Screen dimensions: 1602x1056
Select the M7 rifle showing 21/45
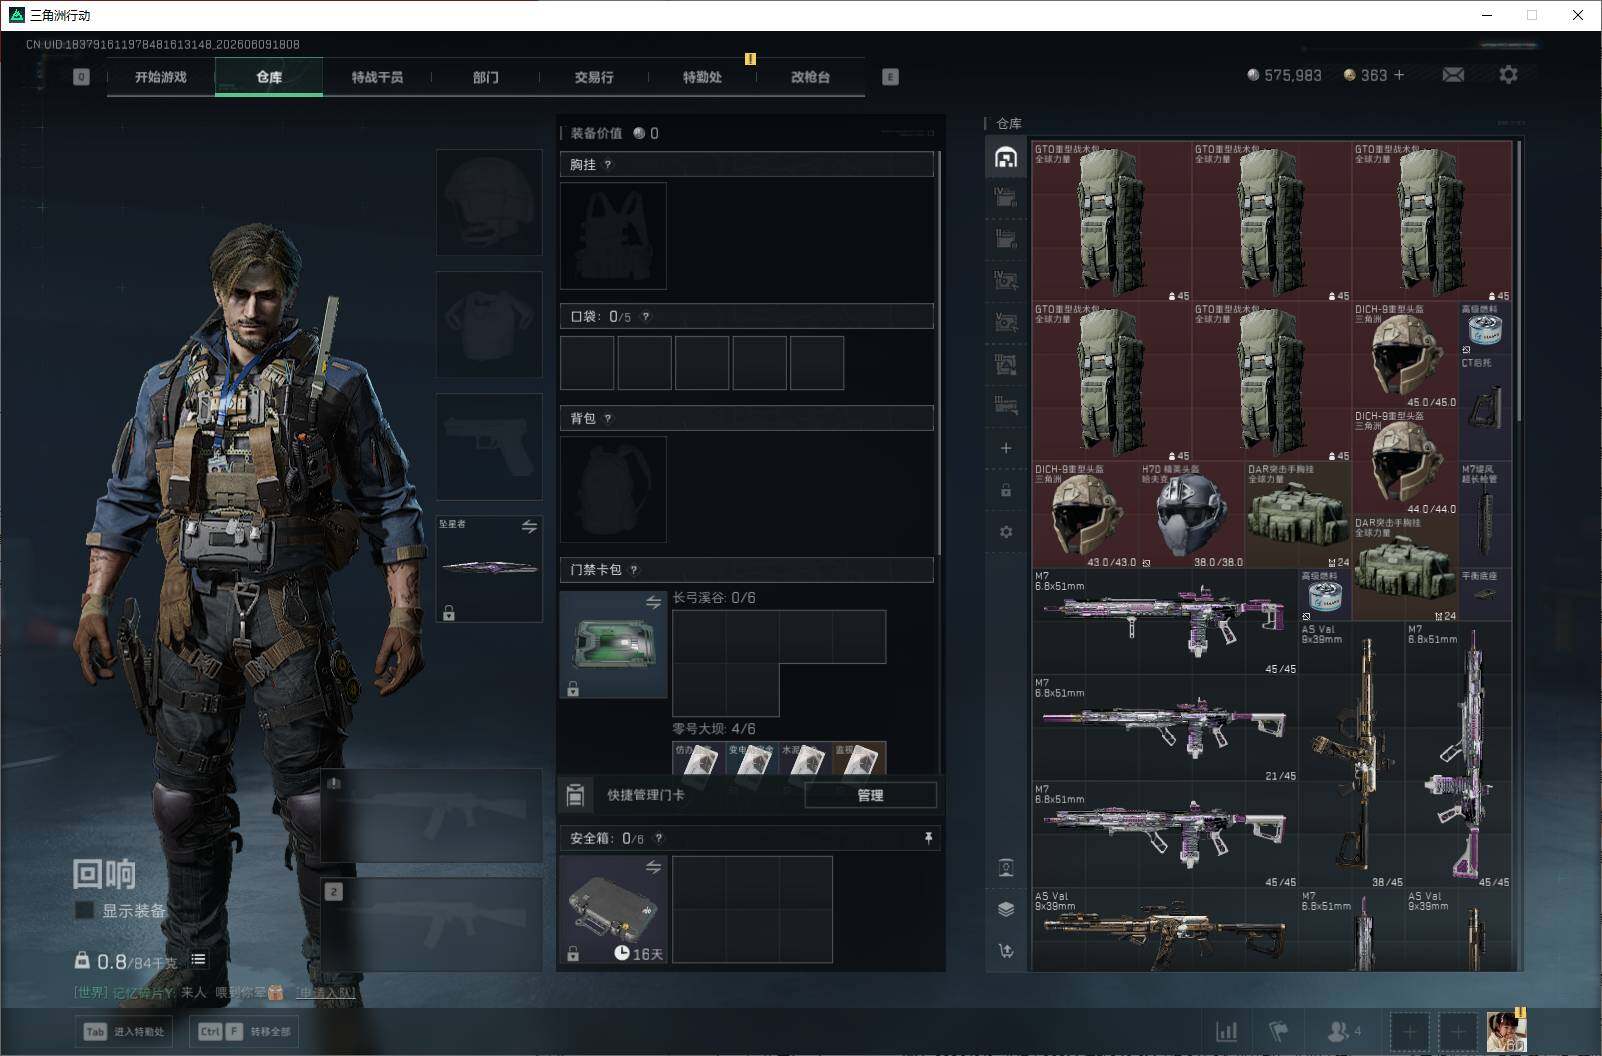[1165, 729]
